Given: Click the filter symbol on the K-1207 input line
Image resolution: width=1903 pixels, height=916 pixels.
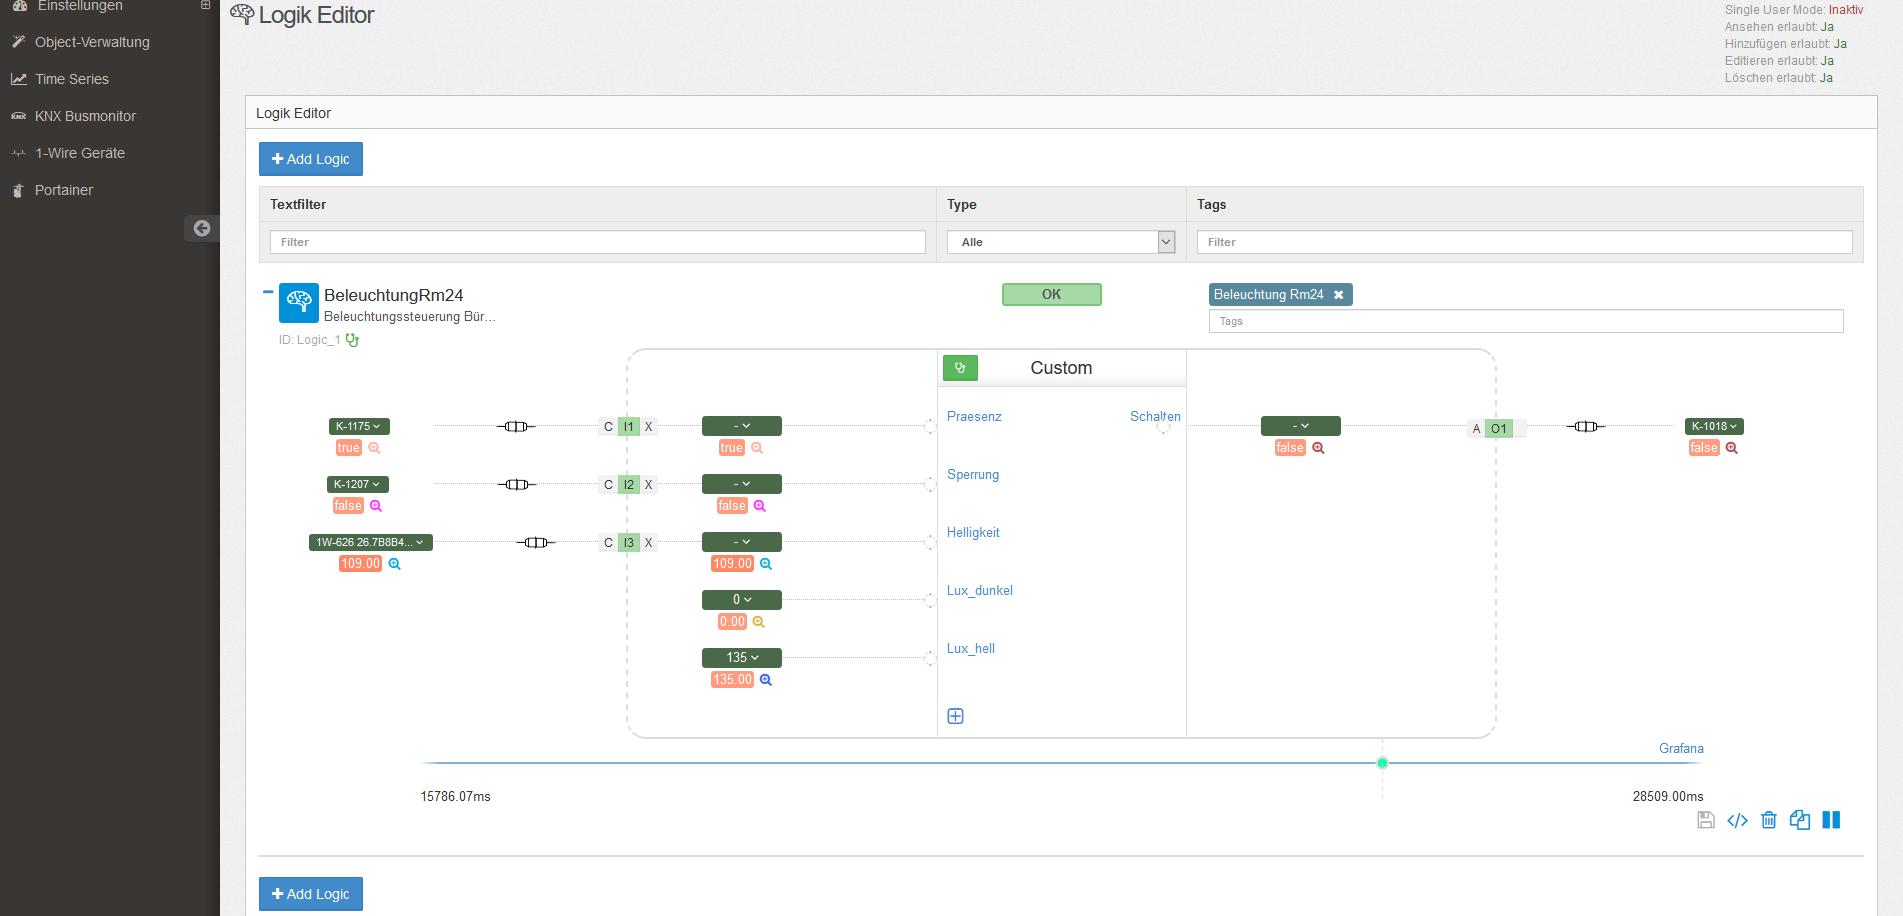Looking at the screenshot, I should [x=517, y=485].
